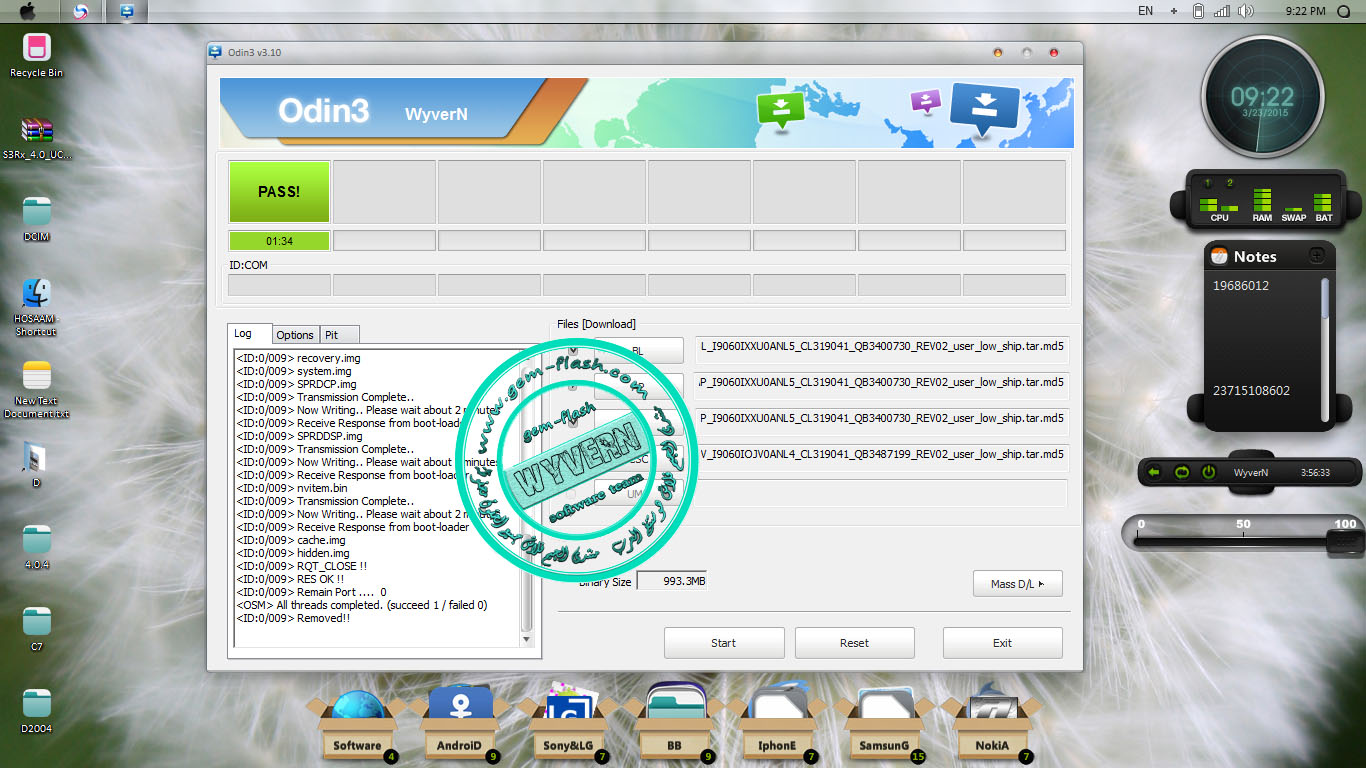Viewport: 1366px width, 768px height.
Task: Click the Reset button in Odin3
Action: tap(855, 643)
